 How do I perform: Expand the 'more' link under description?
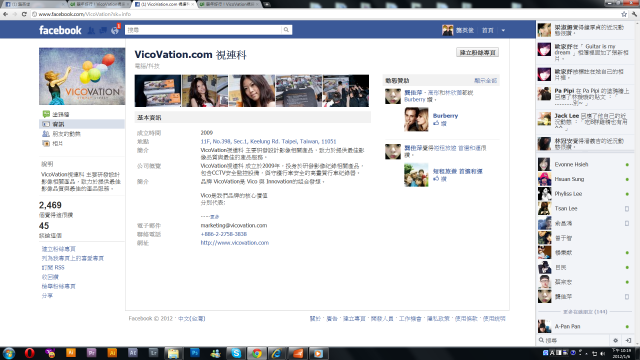point(215,217)
